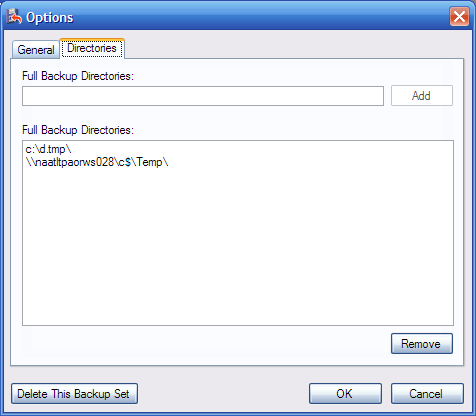Screen dimensions: 476x416
Task: Dismiss the dialog with Cancel
Action: pos(427,394)
